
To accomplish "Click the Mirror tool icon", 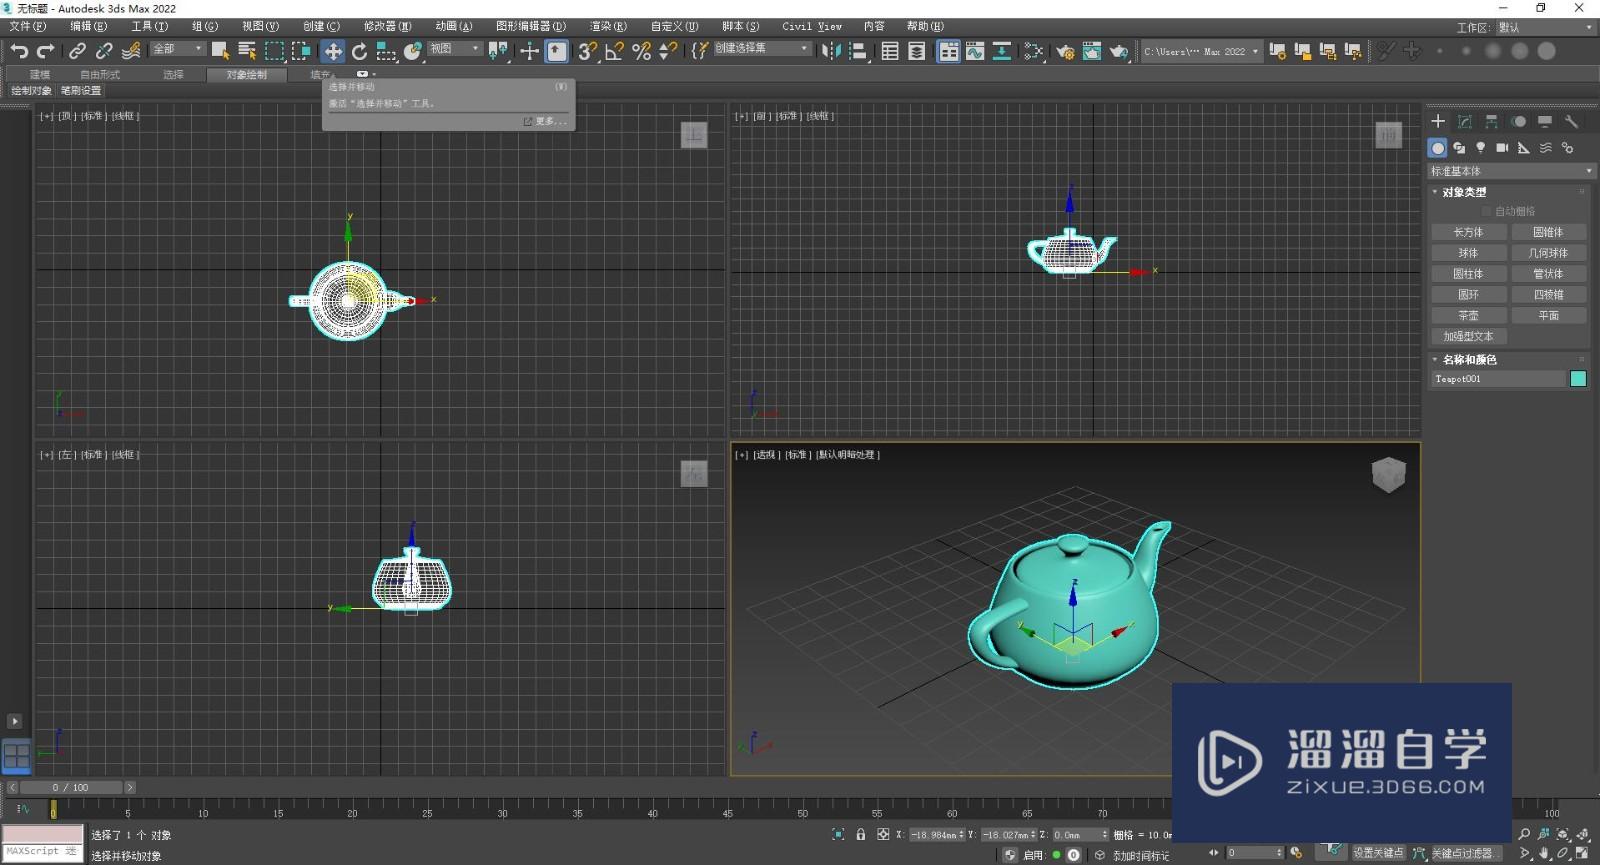I will [831, 51].
